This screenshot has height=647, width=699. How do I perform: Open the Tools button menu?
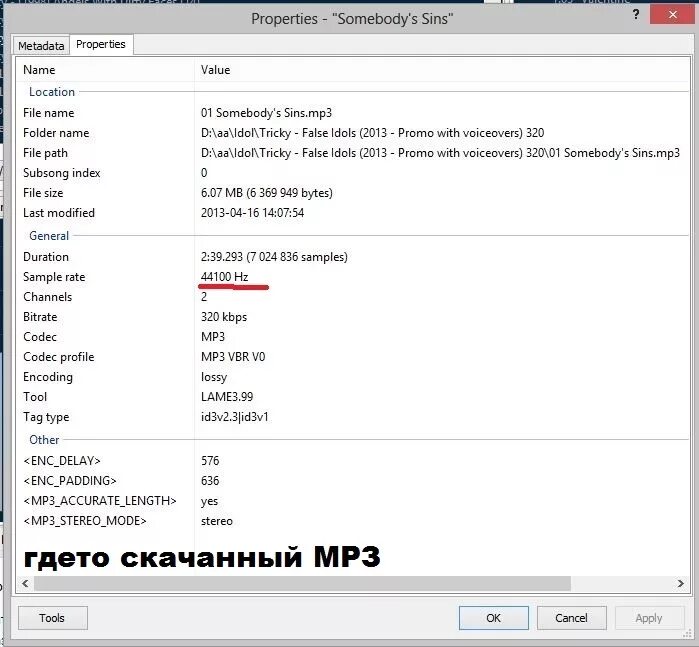pyautogui.click(x=53, y=618)
